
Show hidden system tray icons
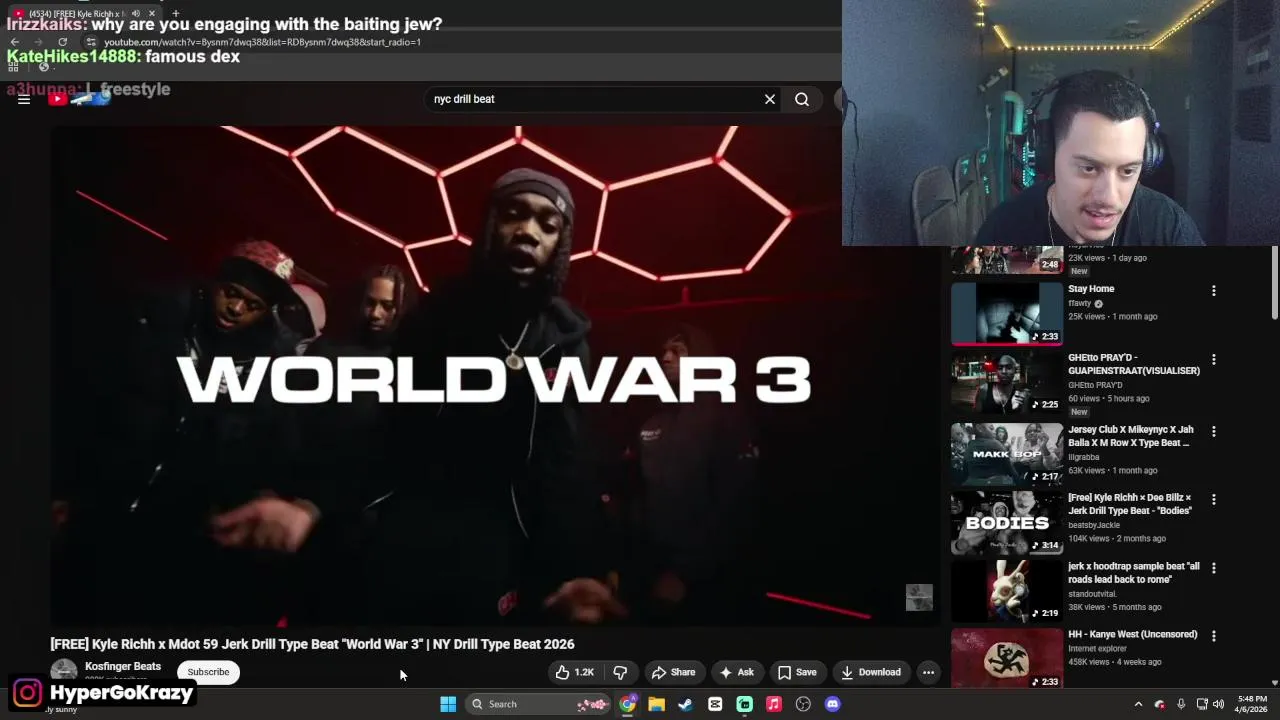coord(1138,704)
